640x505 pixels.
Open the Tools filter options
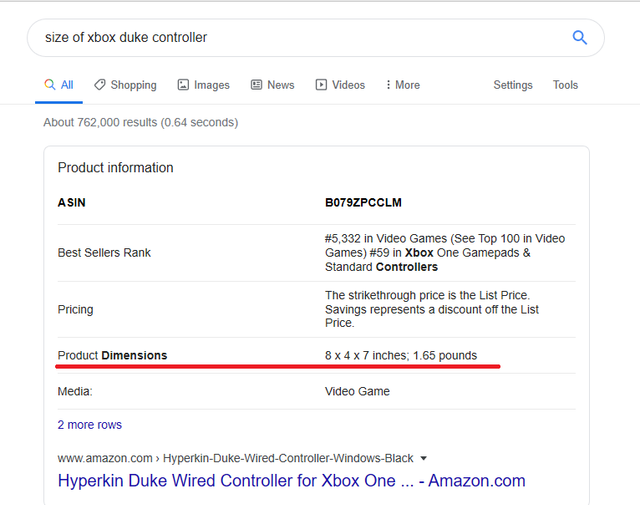[565, 85]
